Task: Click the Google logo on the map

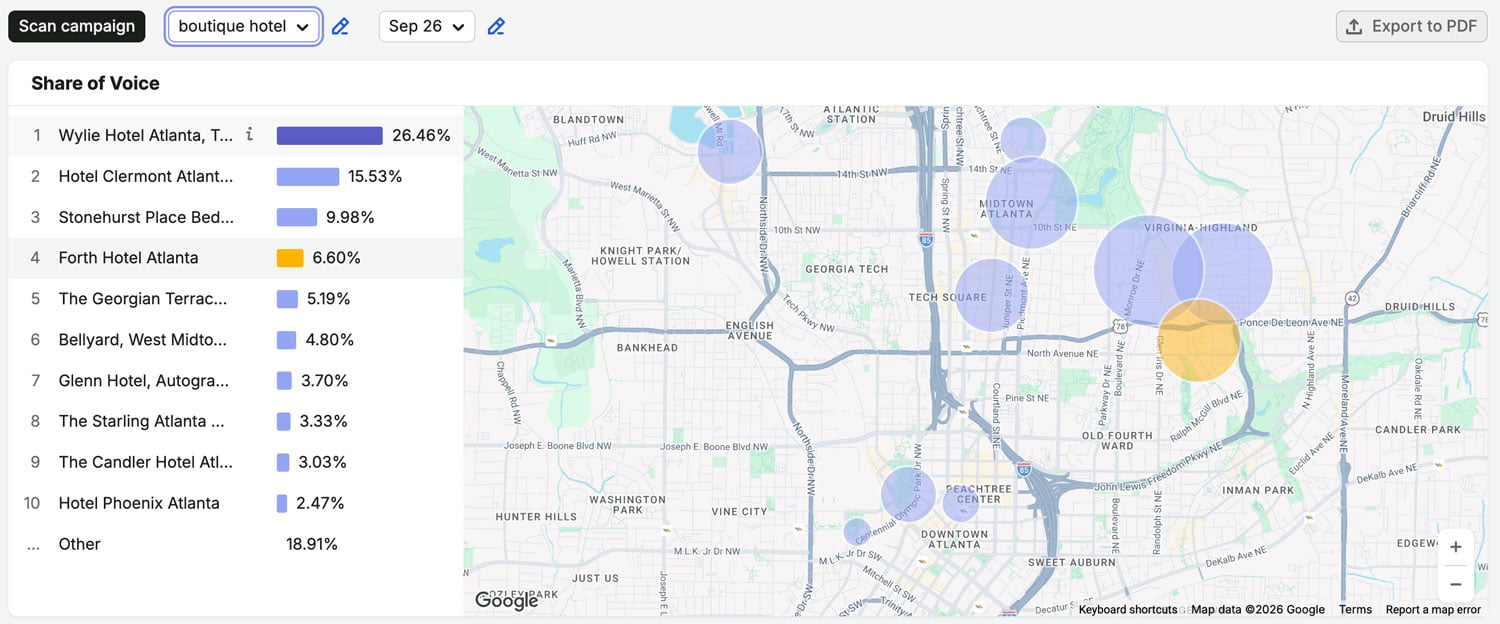Action: (507, 600)
